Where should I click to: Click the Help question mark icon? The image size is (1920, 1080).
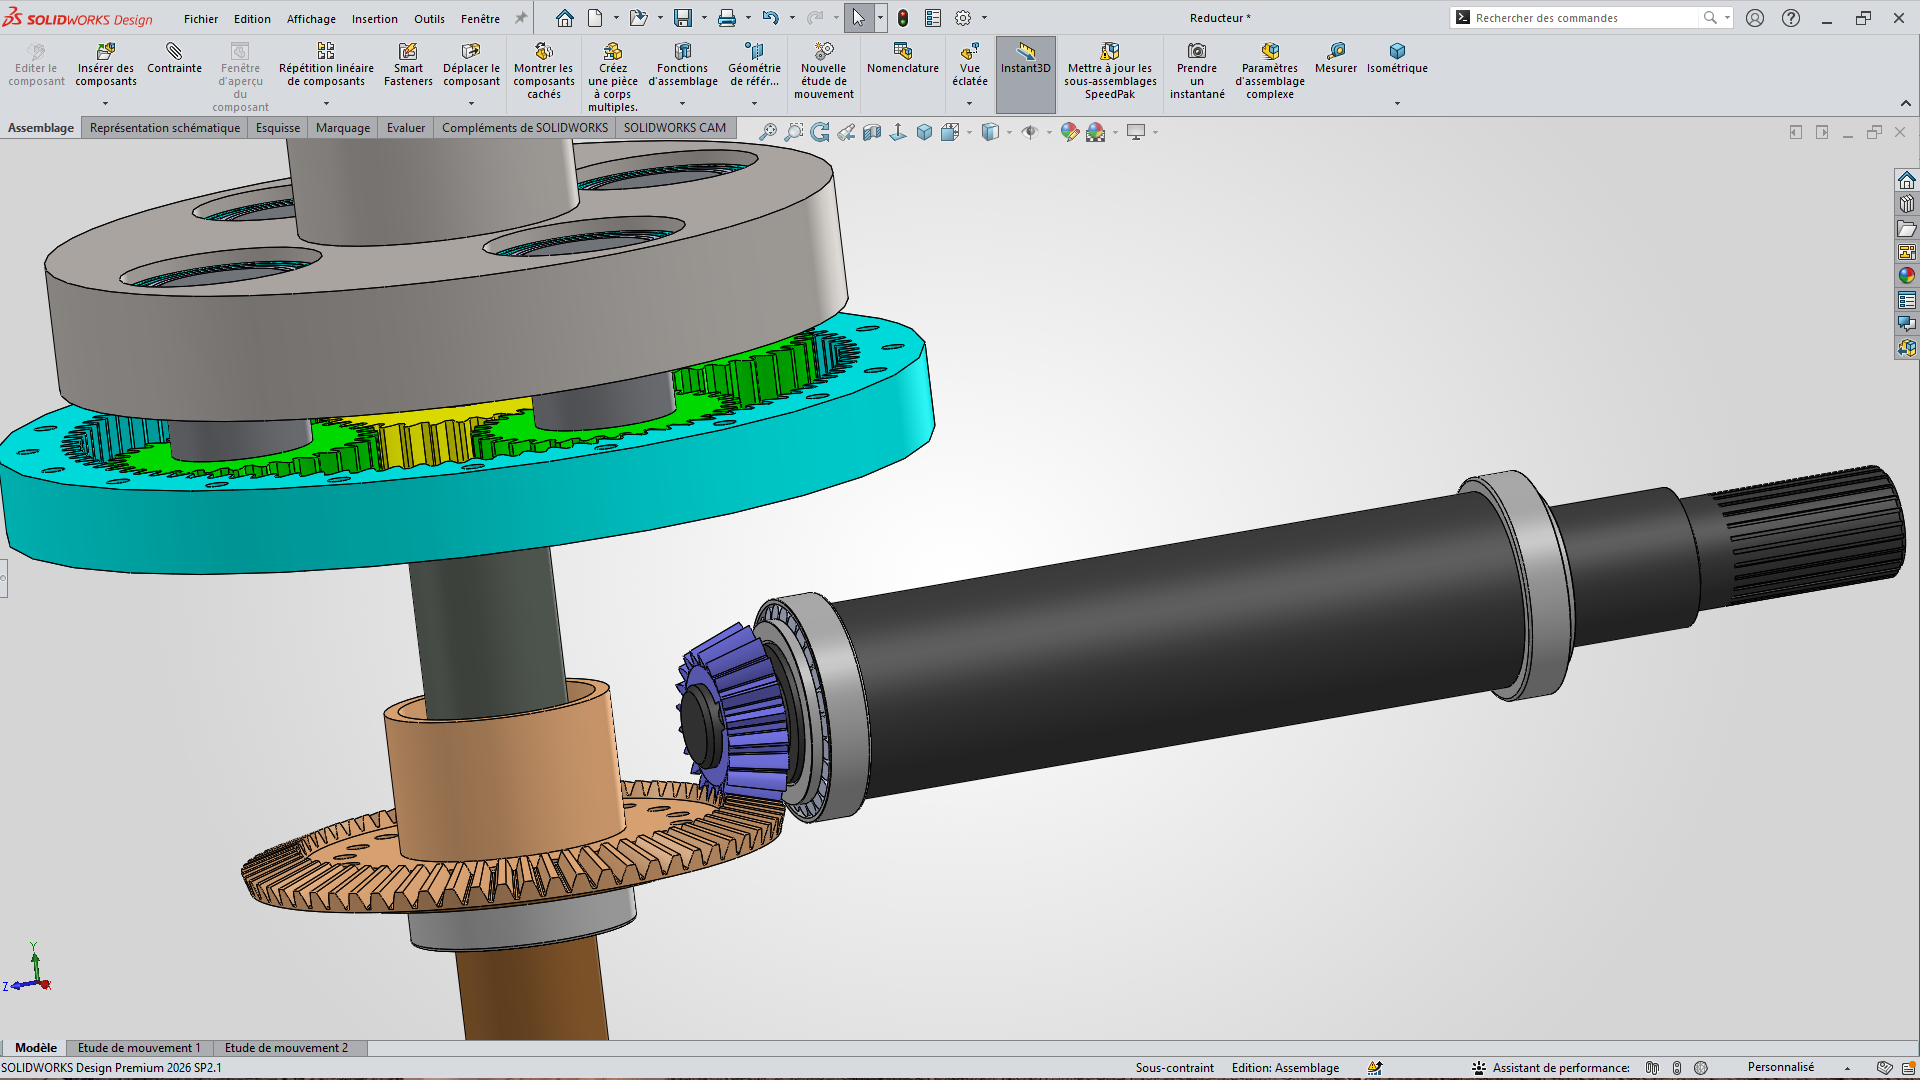pos(1791,18)
